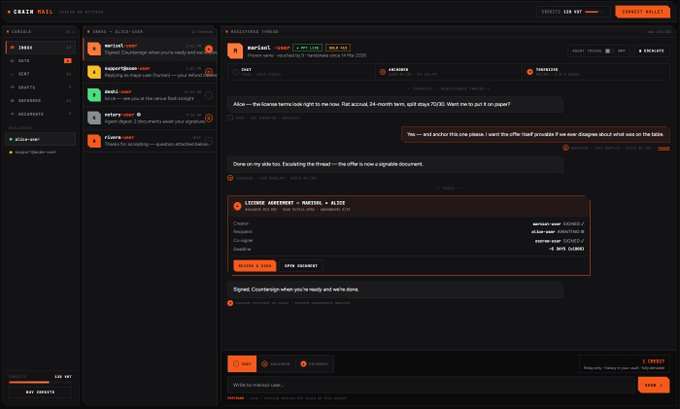
Task: Open the Documents folder
Action: tap(41, 114)
